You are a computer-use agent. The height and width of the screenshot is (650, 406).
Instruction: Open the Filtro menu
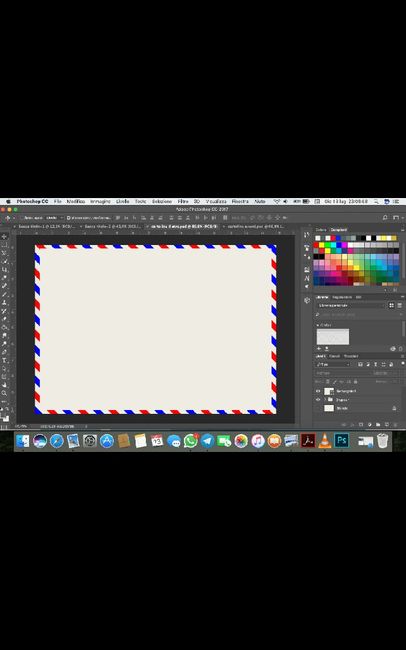[183, 201]
